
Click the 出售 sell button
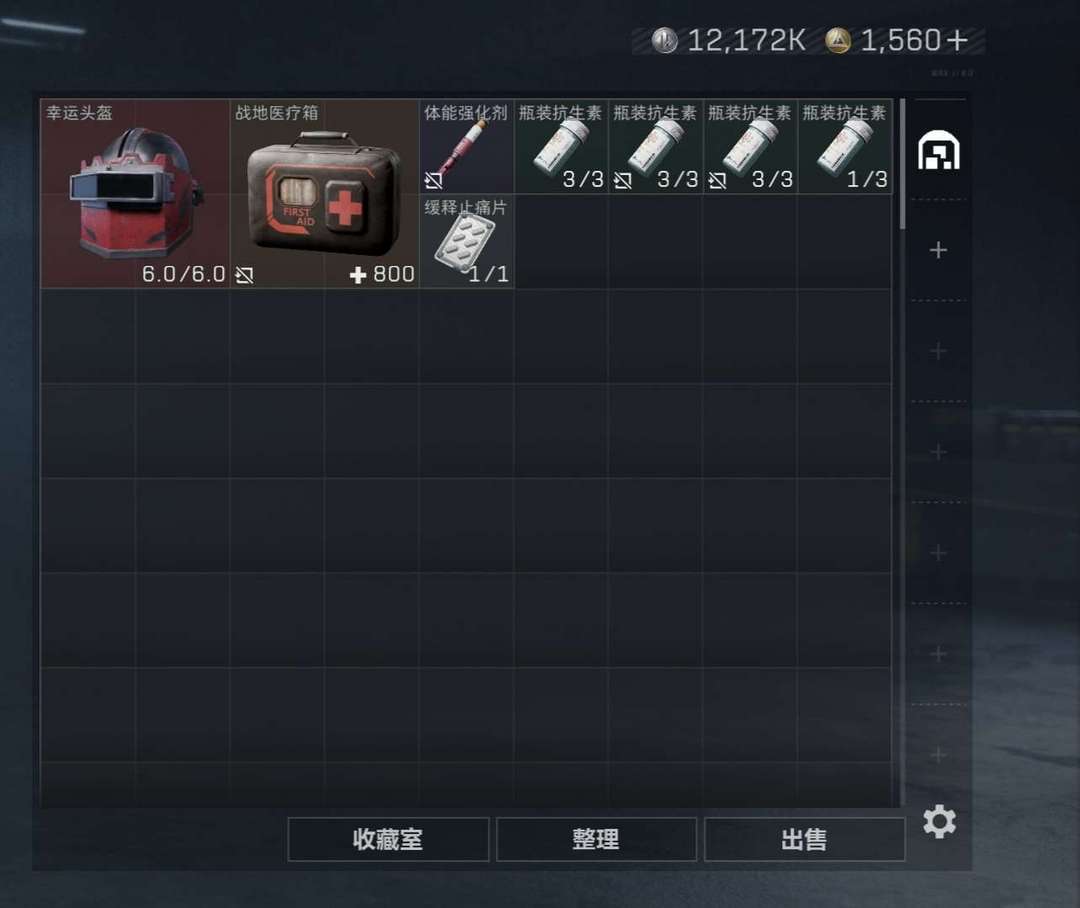804,839
